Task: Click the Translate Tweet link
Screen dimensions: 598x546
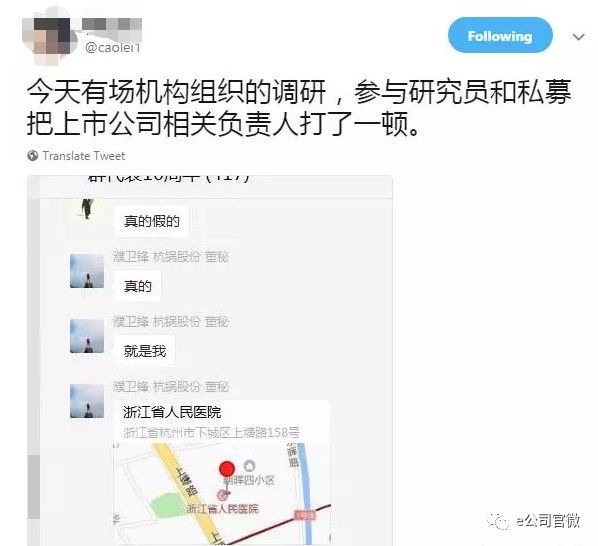Action: coord(84,156)
